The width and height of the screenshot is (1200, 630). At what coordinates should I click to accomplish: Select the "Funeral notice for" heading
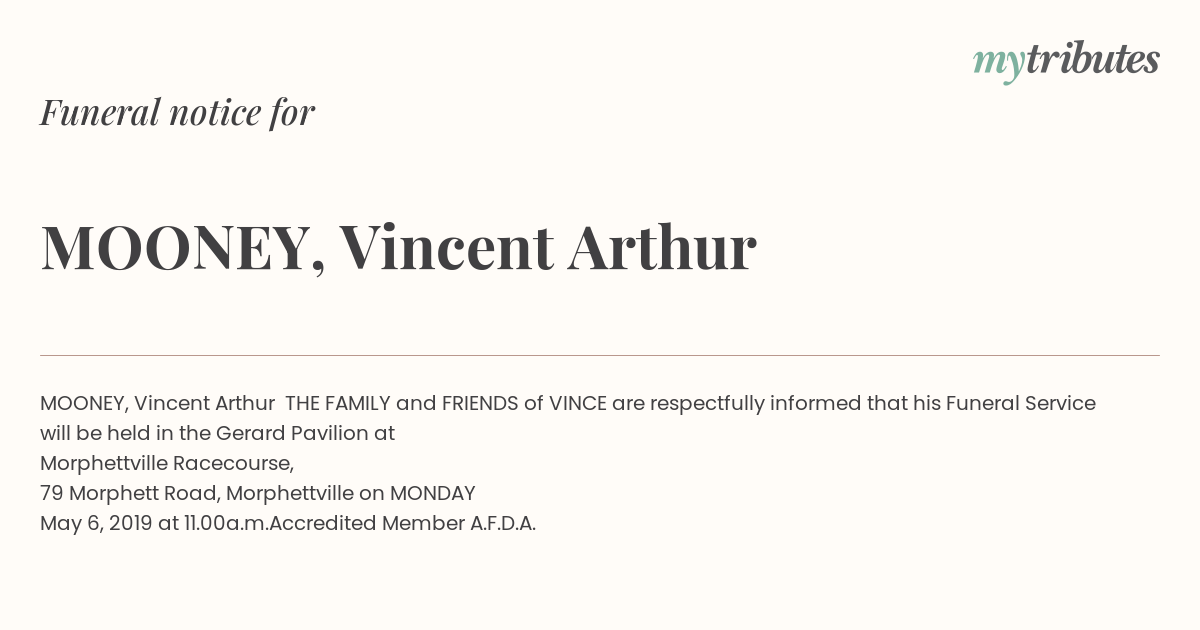[x=177, y=112]
